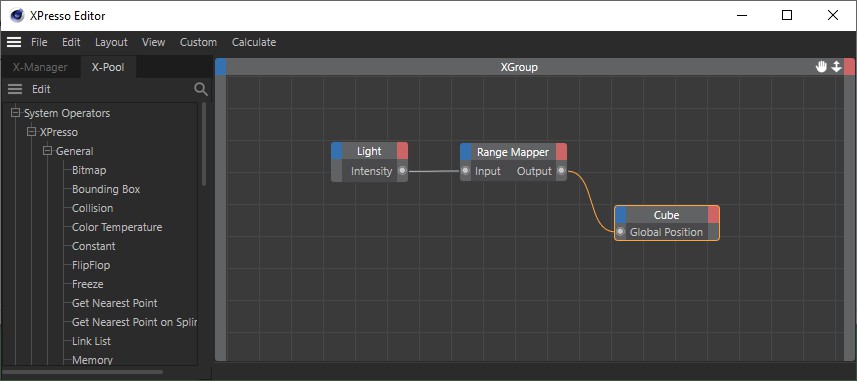Click the XGroup zoom arrows icon
The height and width of the screenshot is (381, 857).
[836, 67]
